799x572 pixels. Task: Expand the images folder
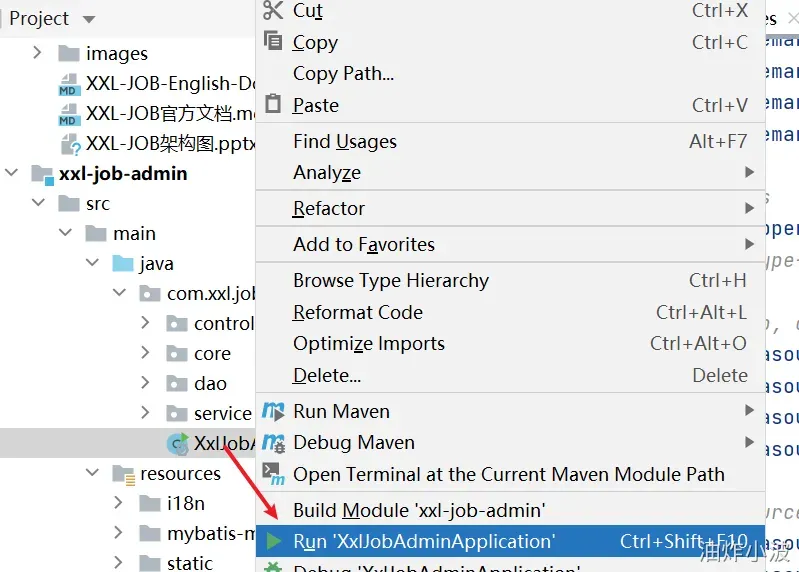(x=37, y=52)
